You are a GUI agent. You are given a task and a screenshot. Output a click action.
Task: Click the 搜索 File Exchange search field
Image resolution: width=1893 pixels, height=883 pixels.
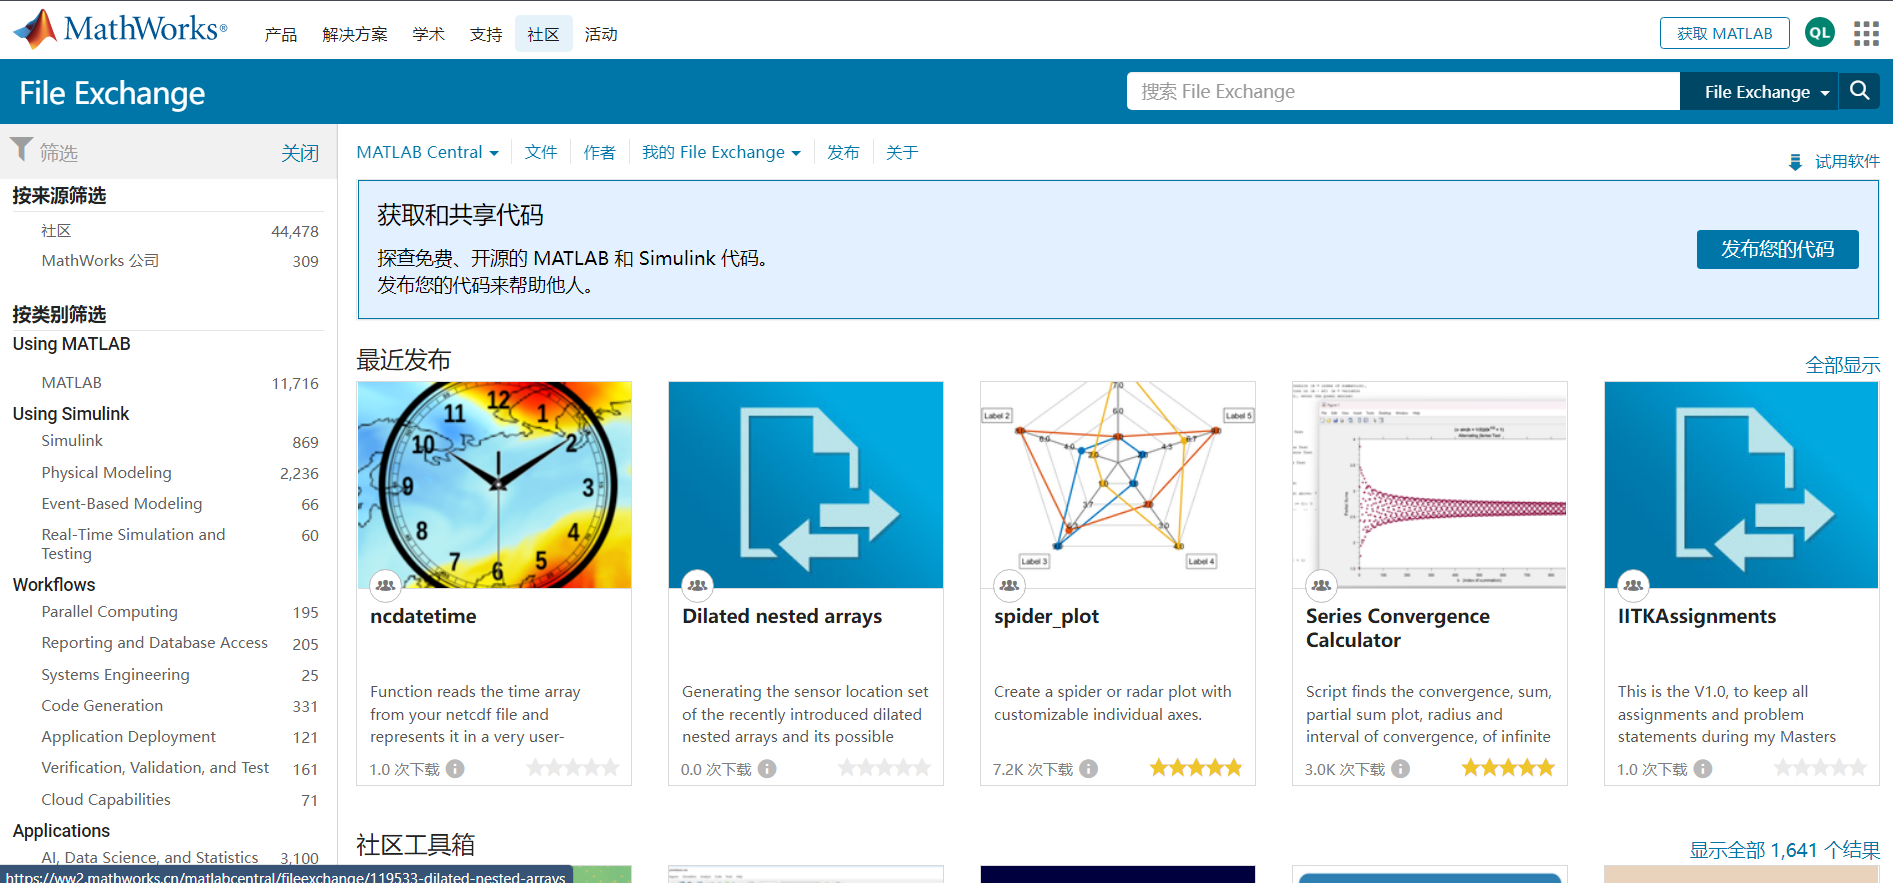(x=1402, y=92)
